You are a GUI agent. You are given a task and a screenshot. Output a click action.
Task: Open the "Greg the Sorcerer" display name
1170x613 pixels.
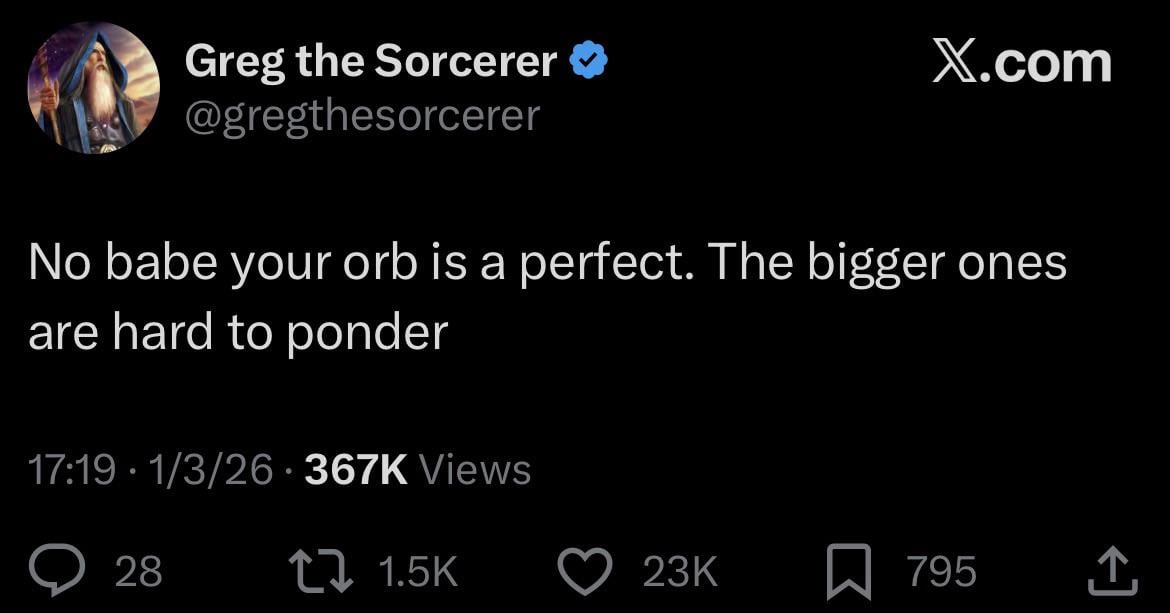[371, 63]
